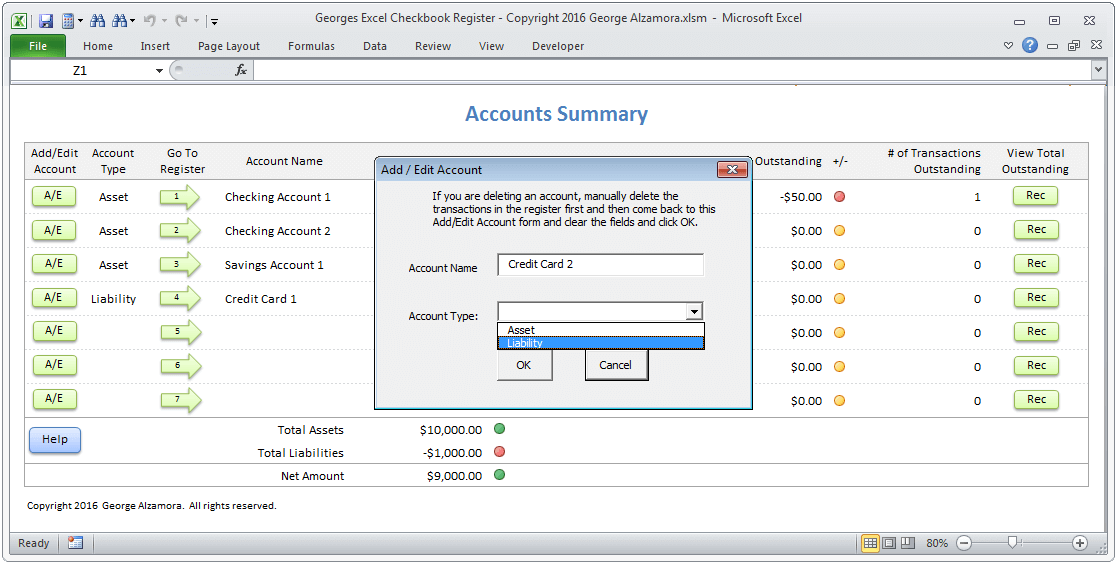Click the A/E button for Checking Account 1
The width and height of the screenshot is (1117, 564).
click(54, 196)
